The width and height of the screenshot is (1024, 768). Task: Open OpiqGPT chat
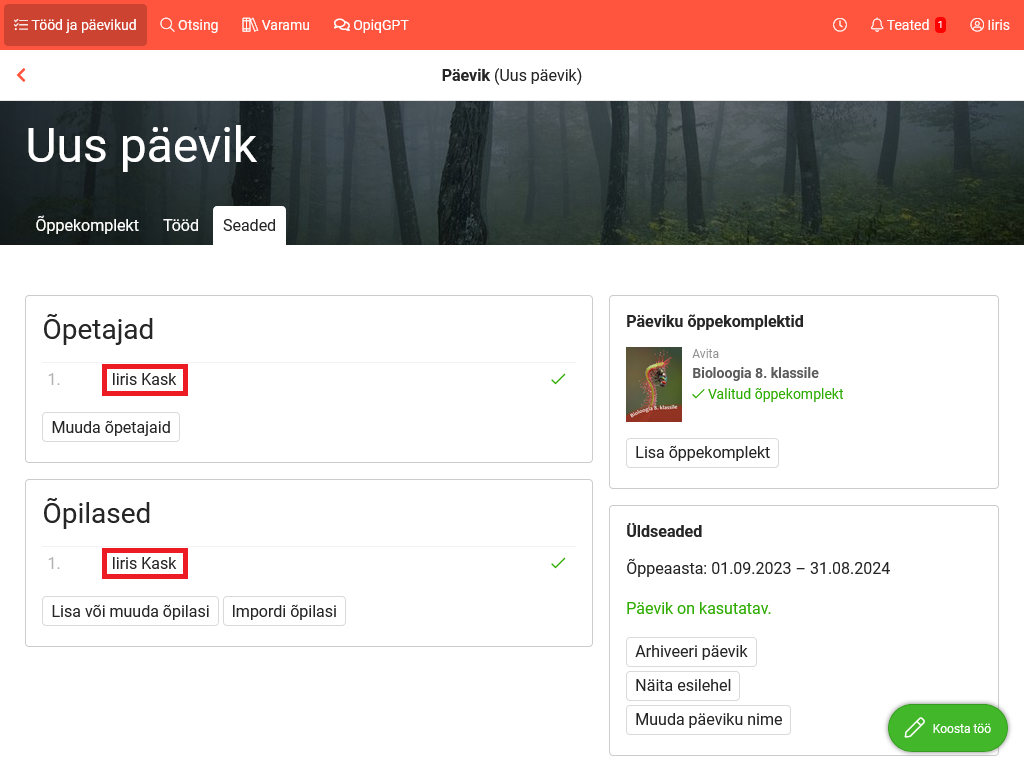pyautogui.click(x=371, y=25)
